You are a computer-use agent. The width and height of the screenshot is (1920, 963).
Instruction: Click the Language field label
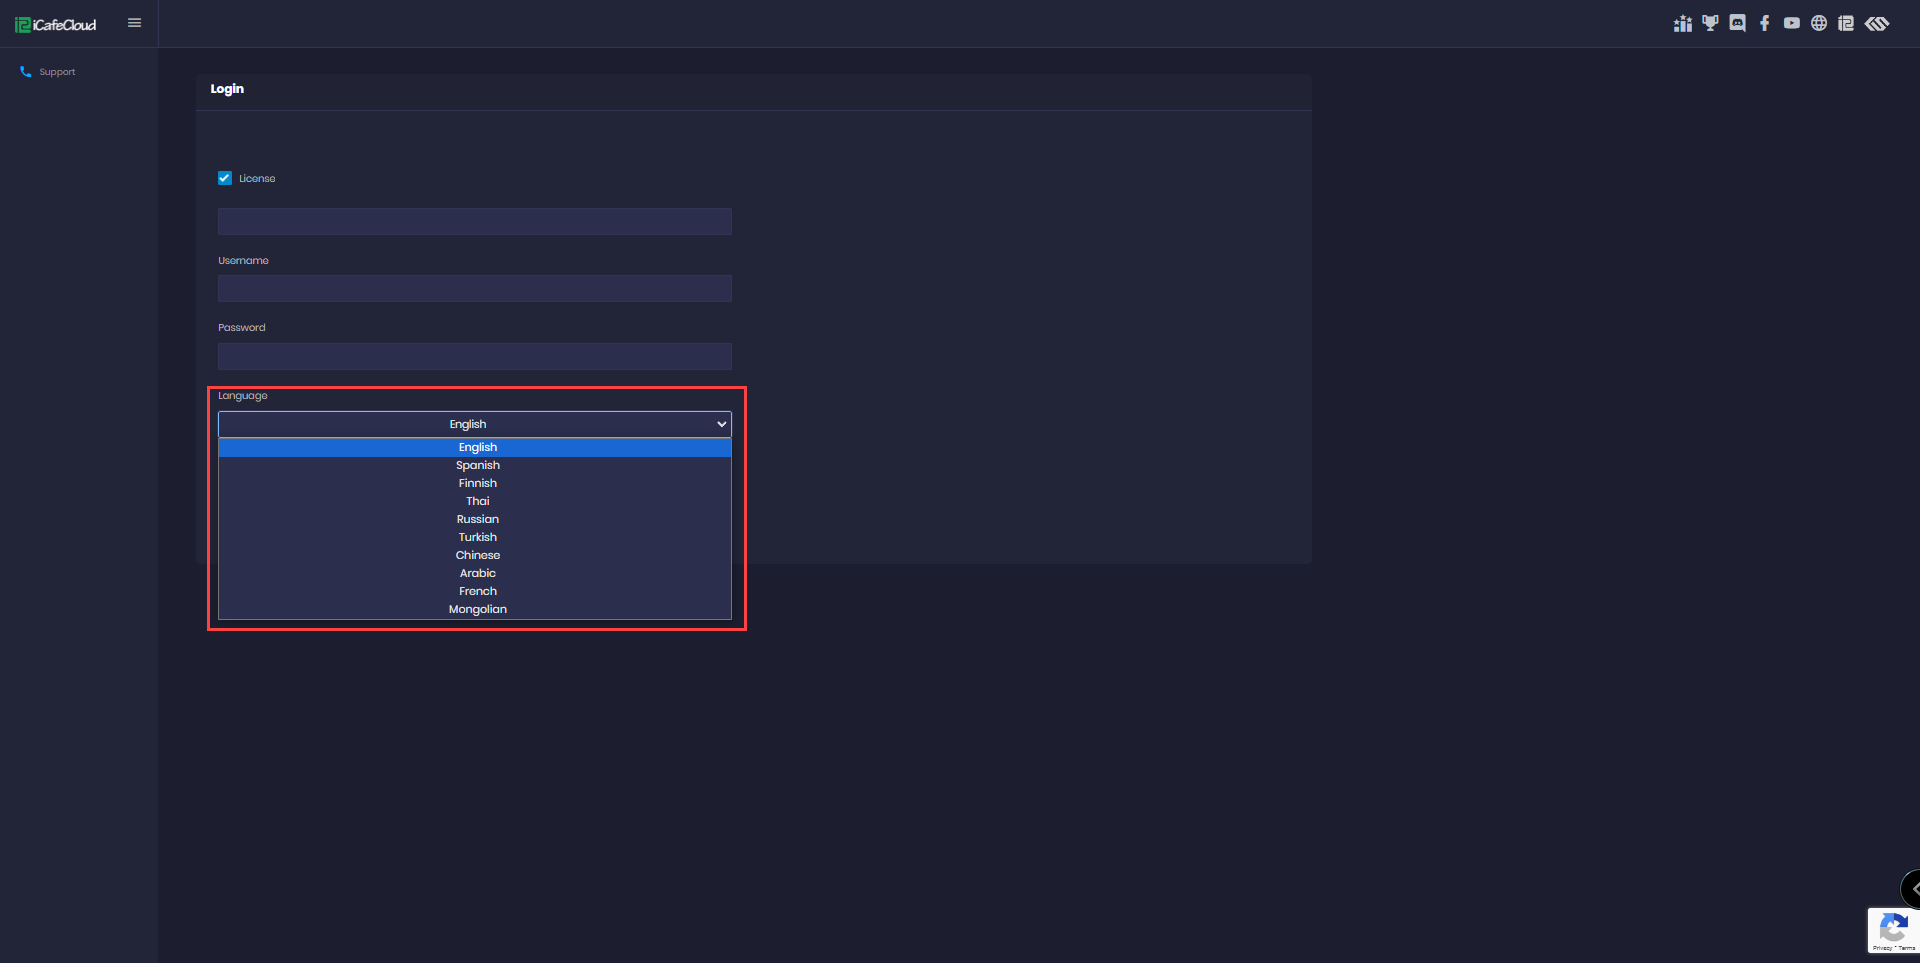click(x=243, y=396)
